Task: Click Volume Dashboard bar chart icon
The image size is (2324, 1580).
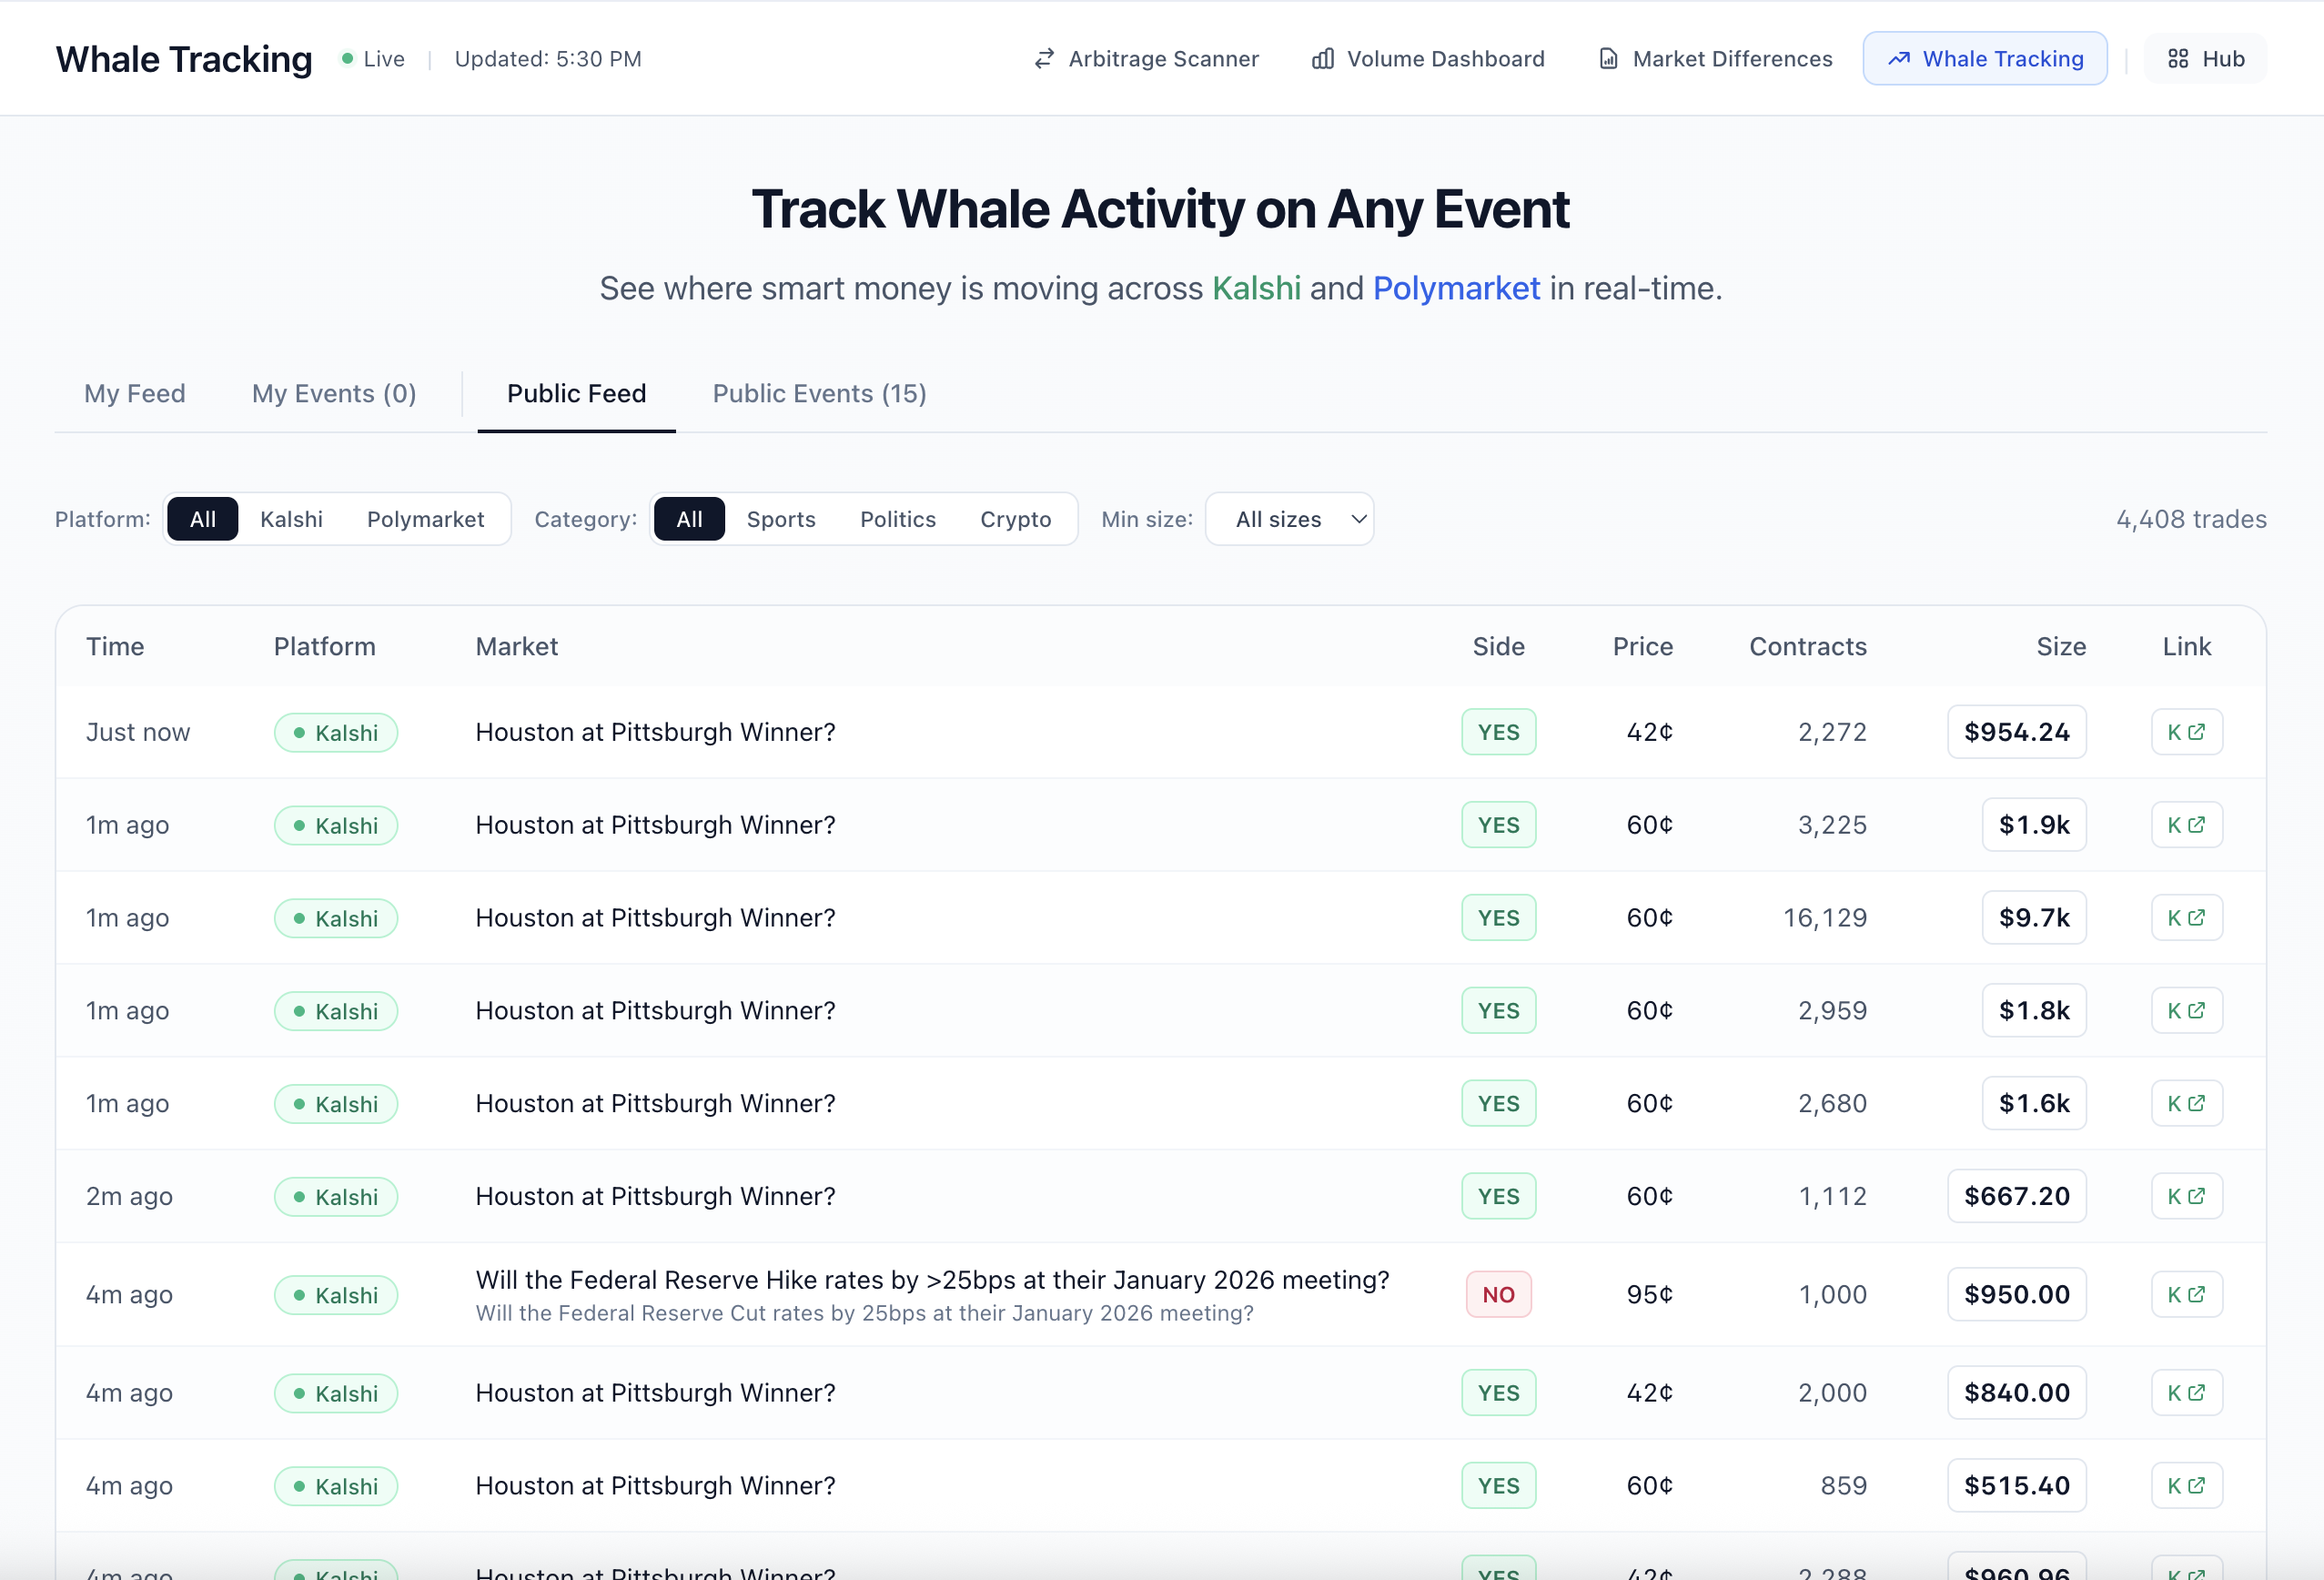Action: [x=1322, y=59]
